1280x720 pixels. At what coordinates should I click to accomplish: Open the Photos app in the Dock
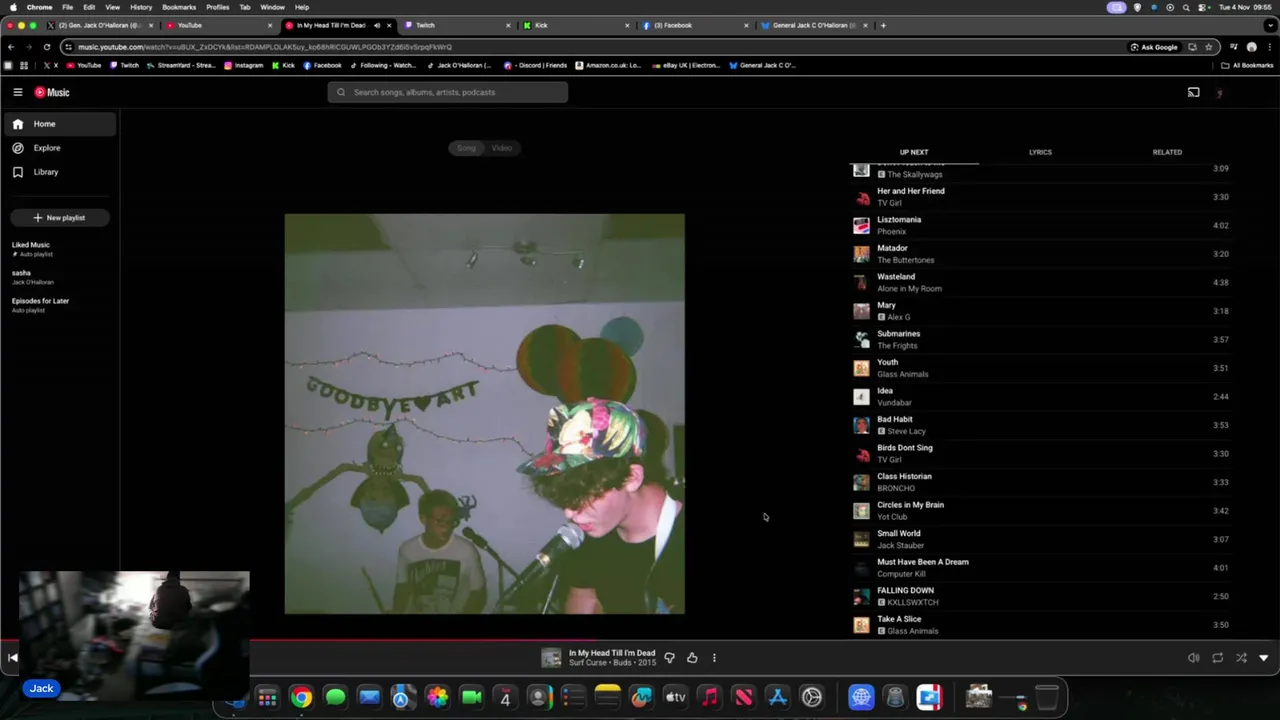[x=437, y=697]
